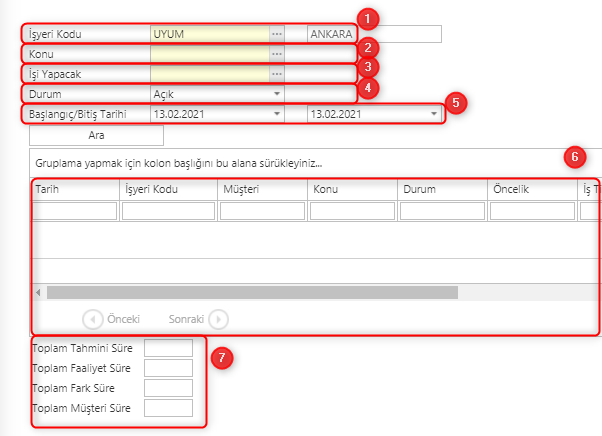The image size is (602, 436).
Task: Go to previous page with Önceki arrow
Action: click(x=92, y=319)
